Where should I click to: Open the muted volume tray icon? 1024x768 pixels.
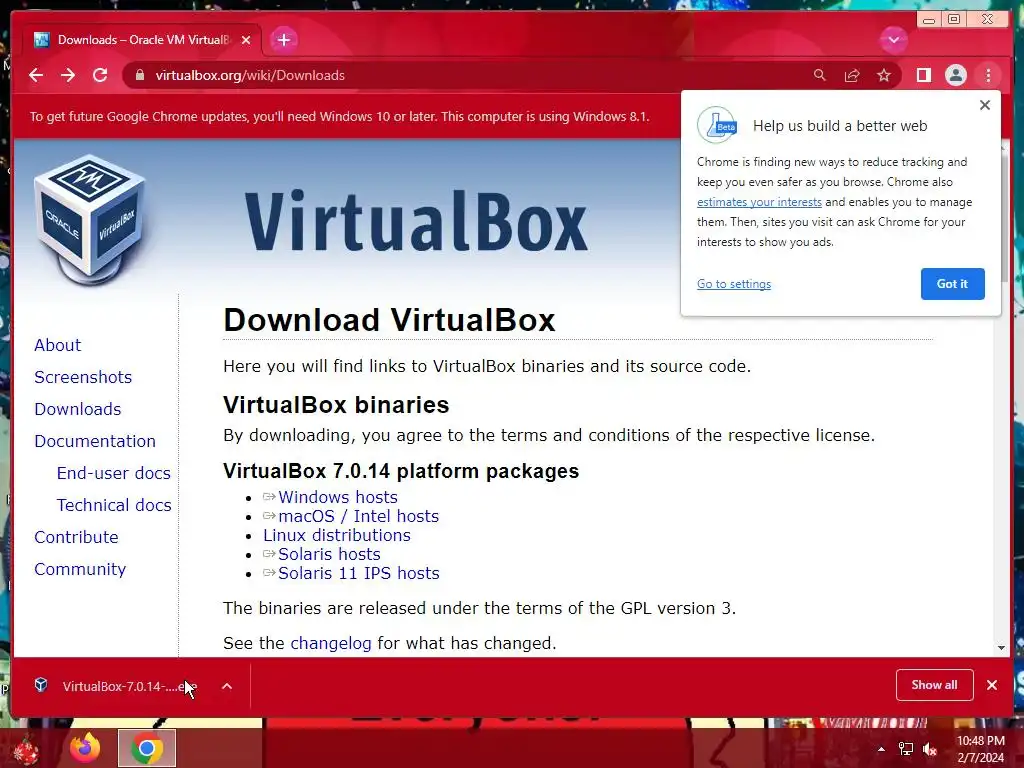(930, 749)
